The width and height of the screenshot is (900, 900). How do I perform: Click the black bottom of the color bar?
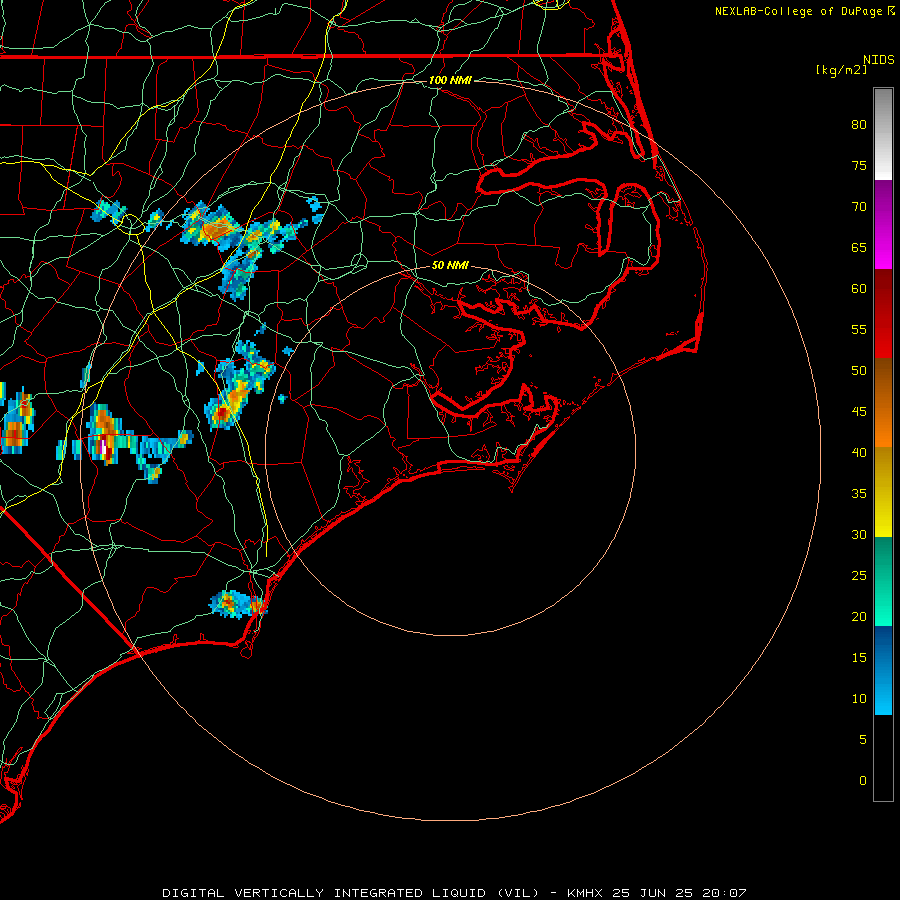point(883,758)
